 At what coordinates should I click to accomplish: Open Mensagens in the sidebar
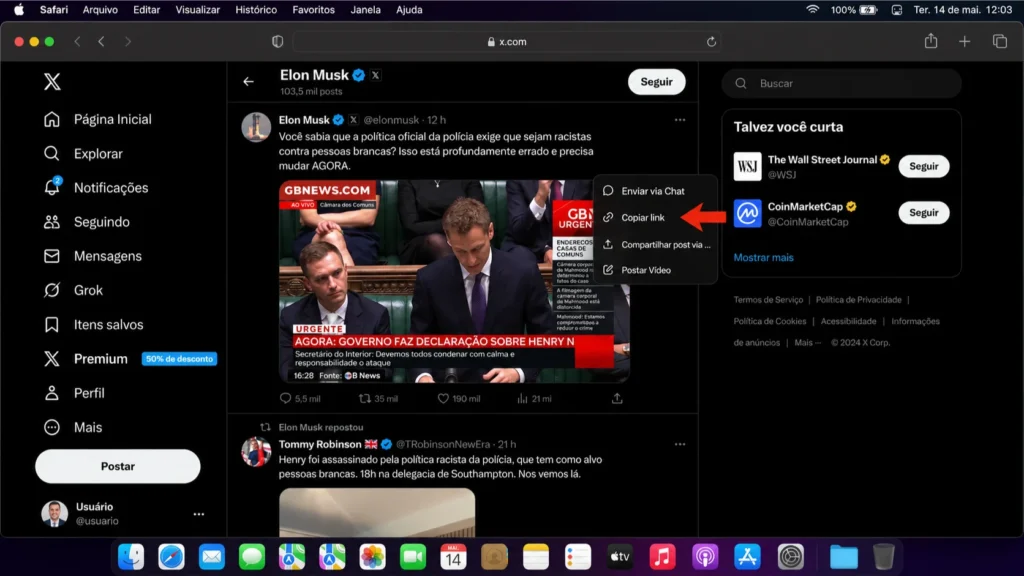pyautogui.click(x=93, y=256)
